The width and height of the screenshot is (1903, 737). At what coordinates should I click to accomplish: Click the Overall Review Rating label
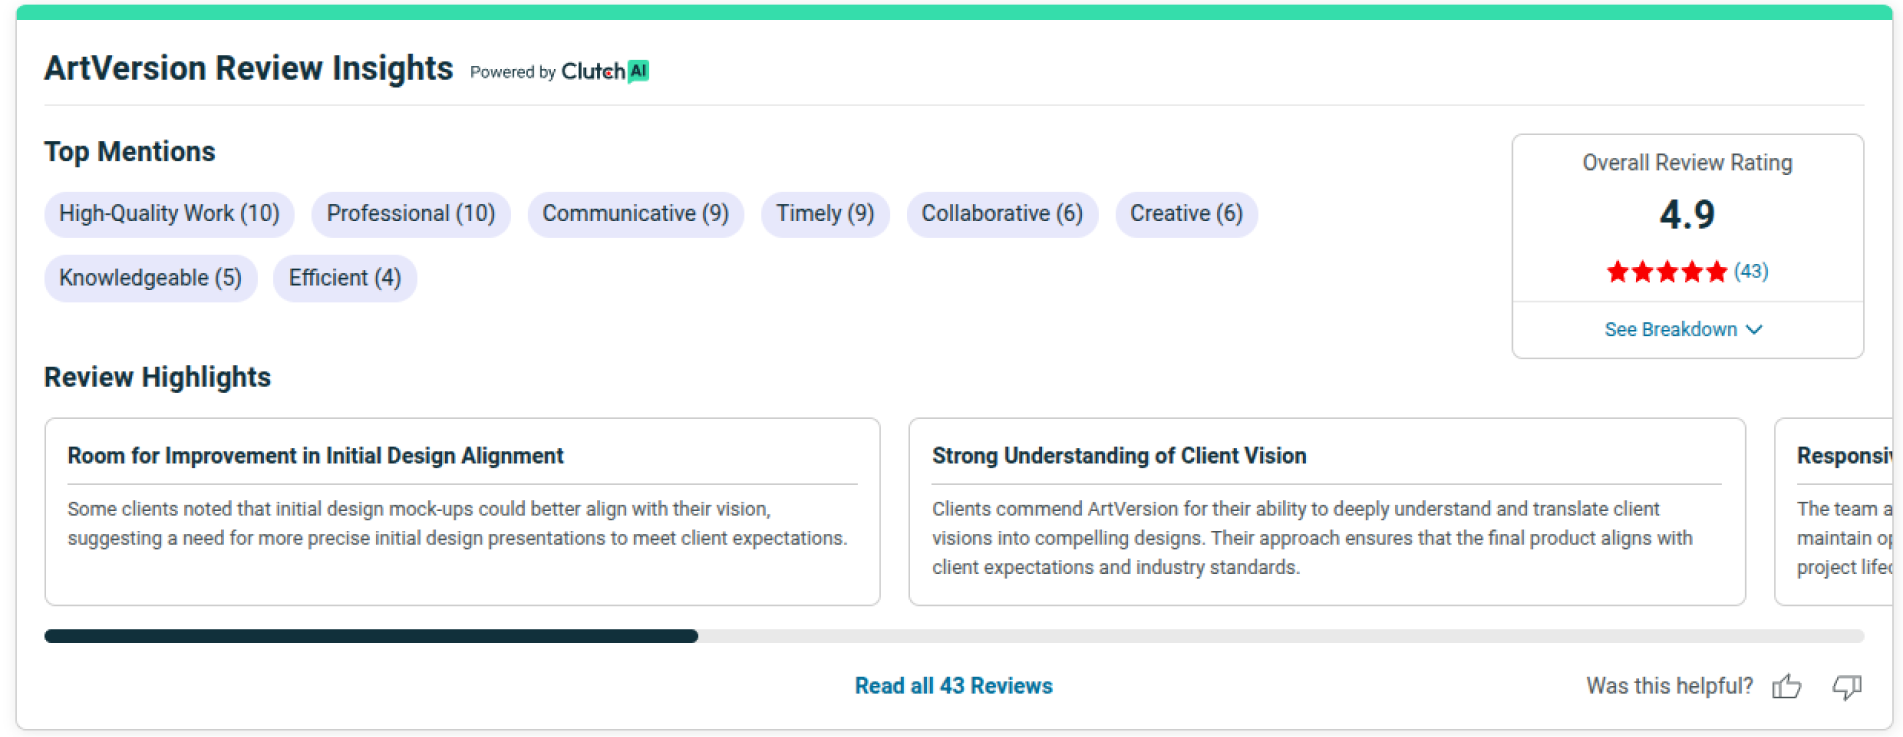click(x=1687, y=162)
